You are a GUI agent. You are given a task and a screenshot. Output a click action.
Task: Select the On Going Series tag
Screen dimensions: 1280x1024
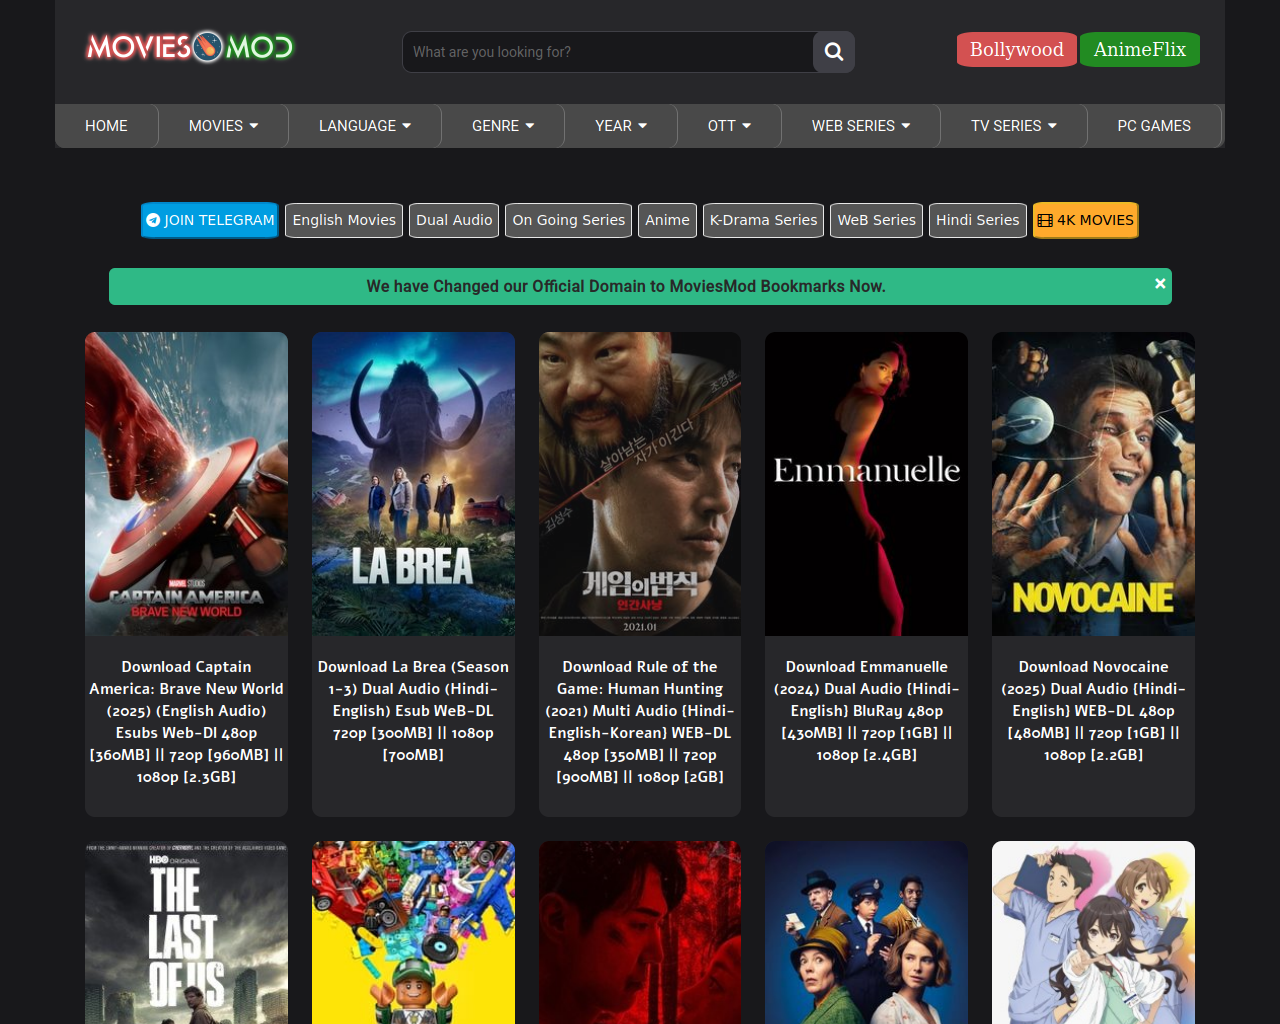568,220
